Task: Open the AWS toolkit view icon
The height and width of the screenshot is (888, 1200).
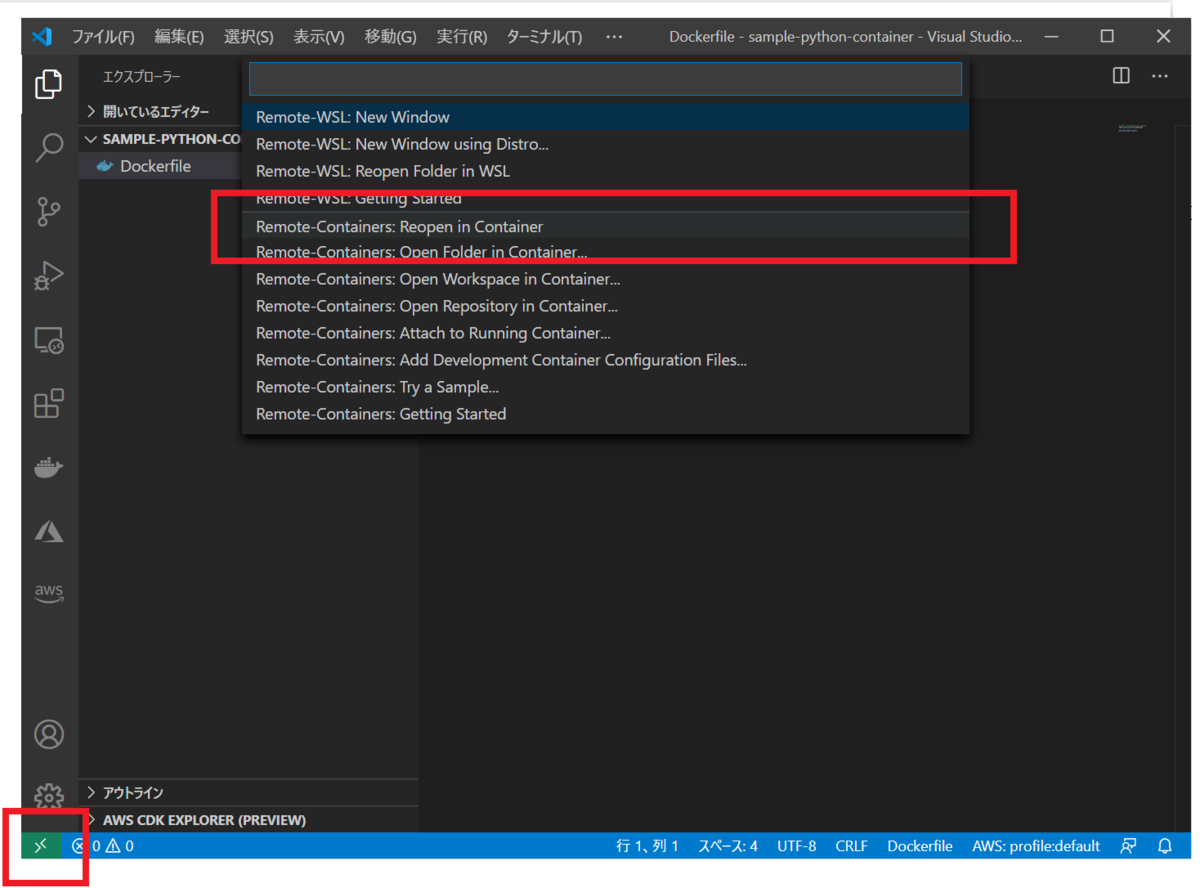Action: (x=48, y=593)
